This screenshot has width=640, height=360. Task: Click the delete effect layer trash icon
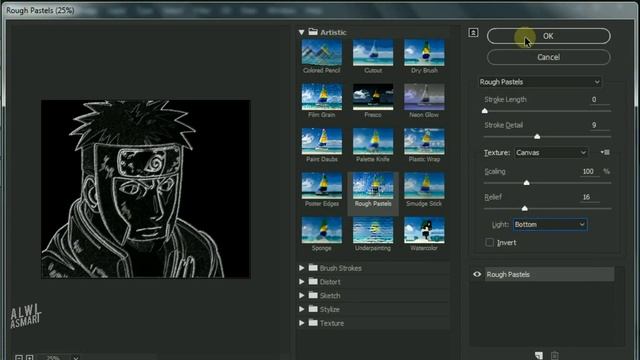tap(554, 356)
